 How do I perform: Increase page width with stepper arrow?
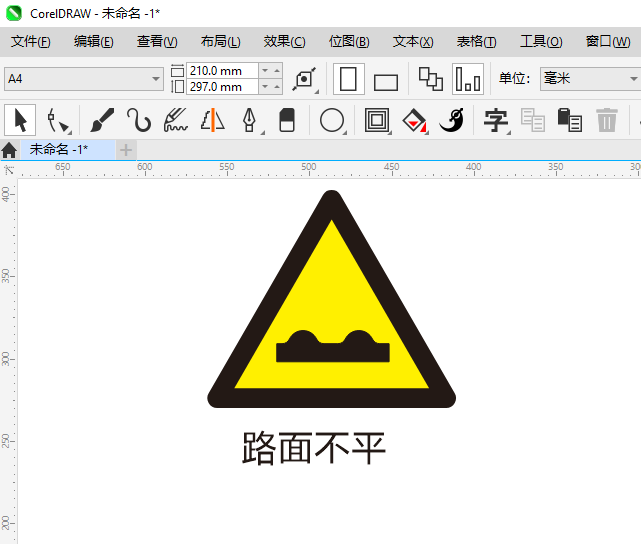coord(278,71)
